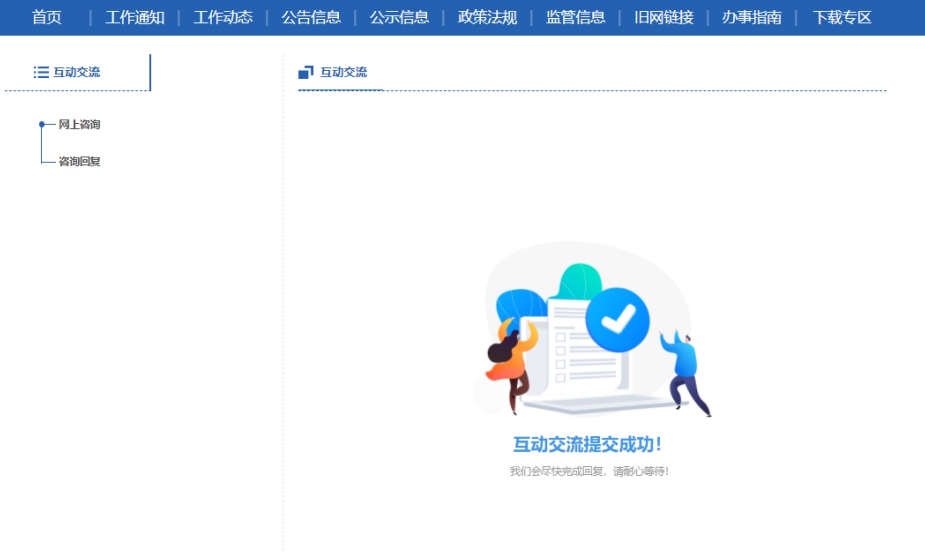925x552 pixels.
Task: Click the bullet dot next to 网上咨询
Action: pos(41,124)
